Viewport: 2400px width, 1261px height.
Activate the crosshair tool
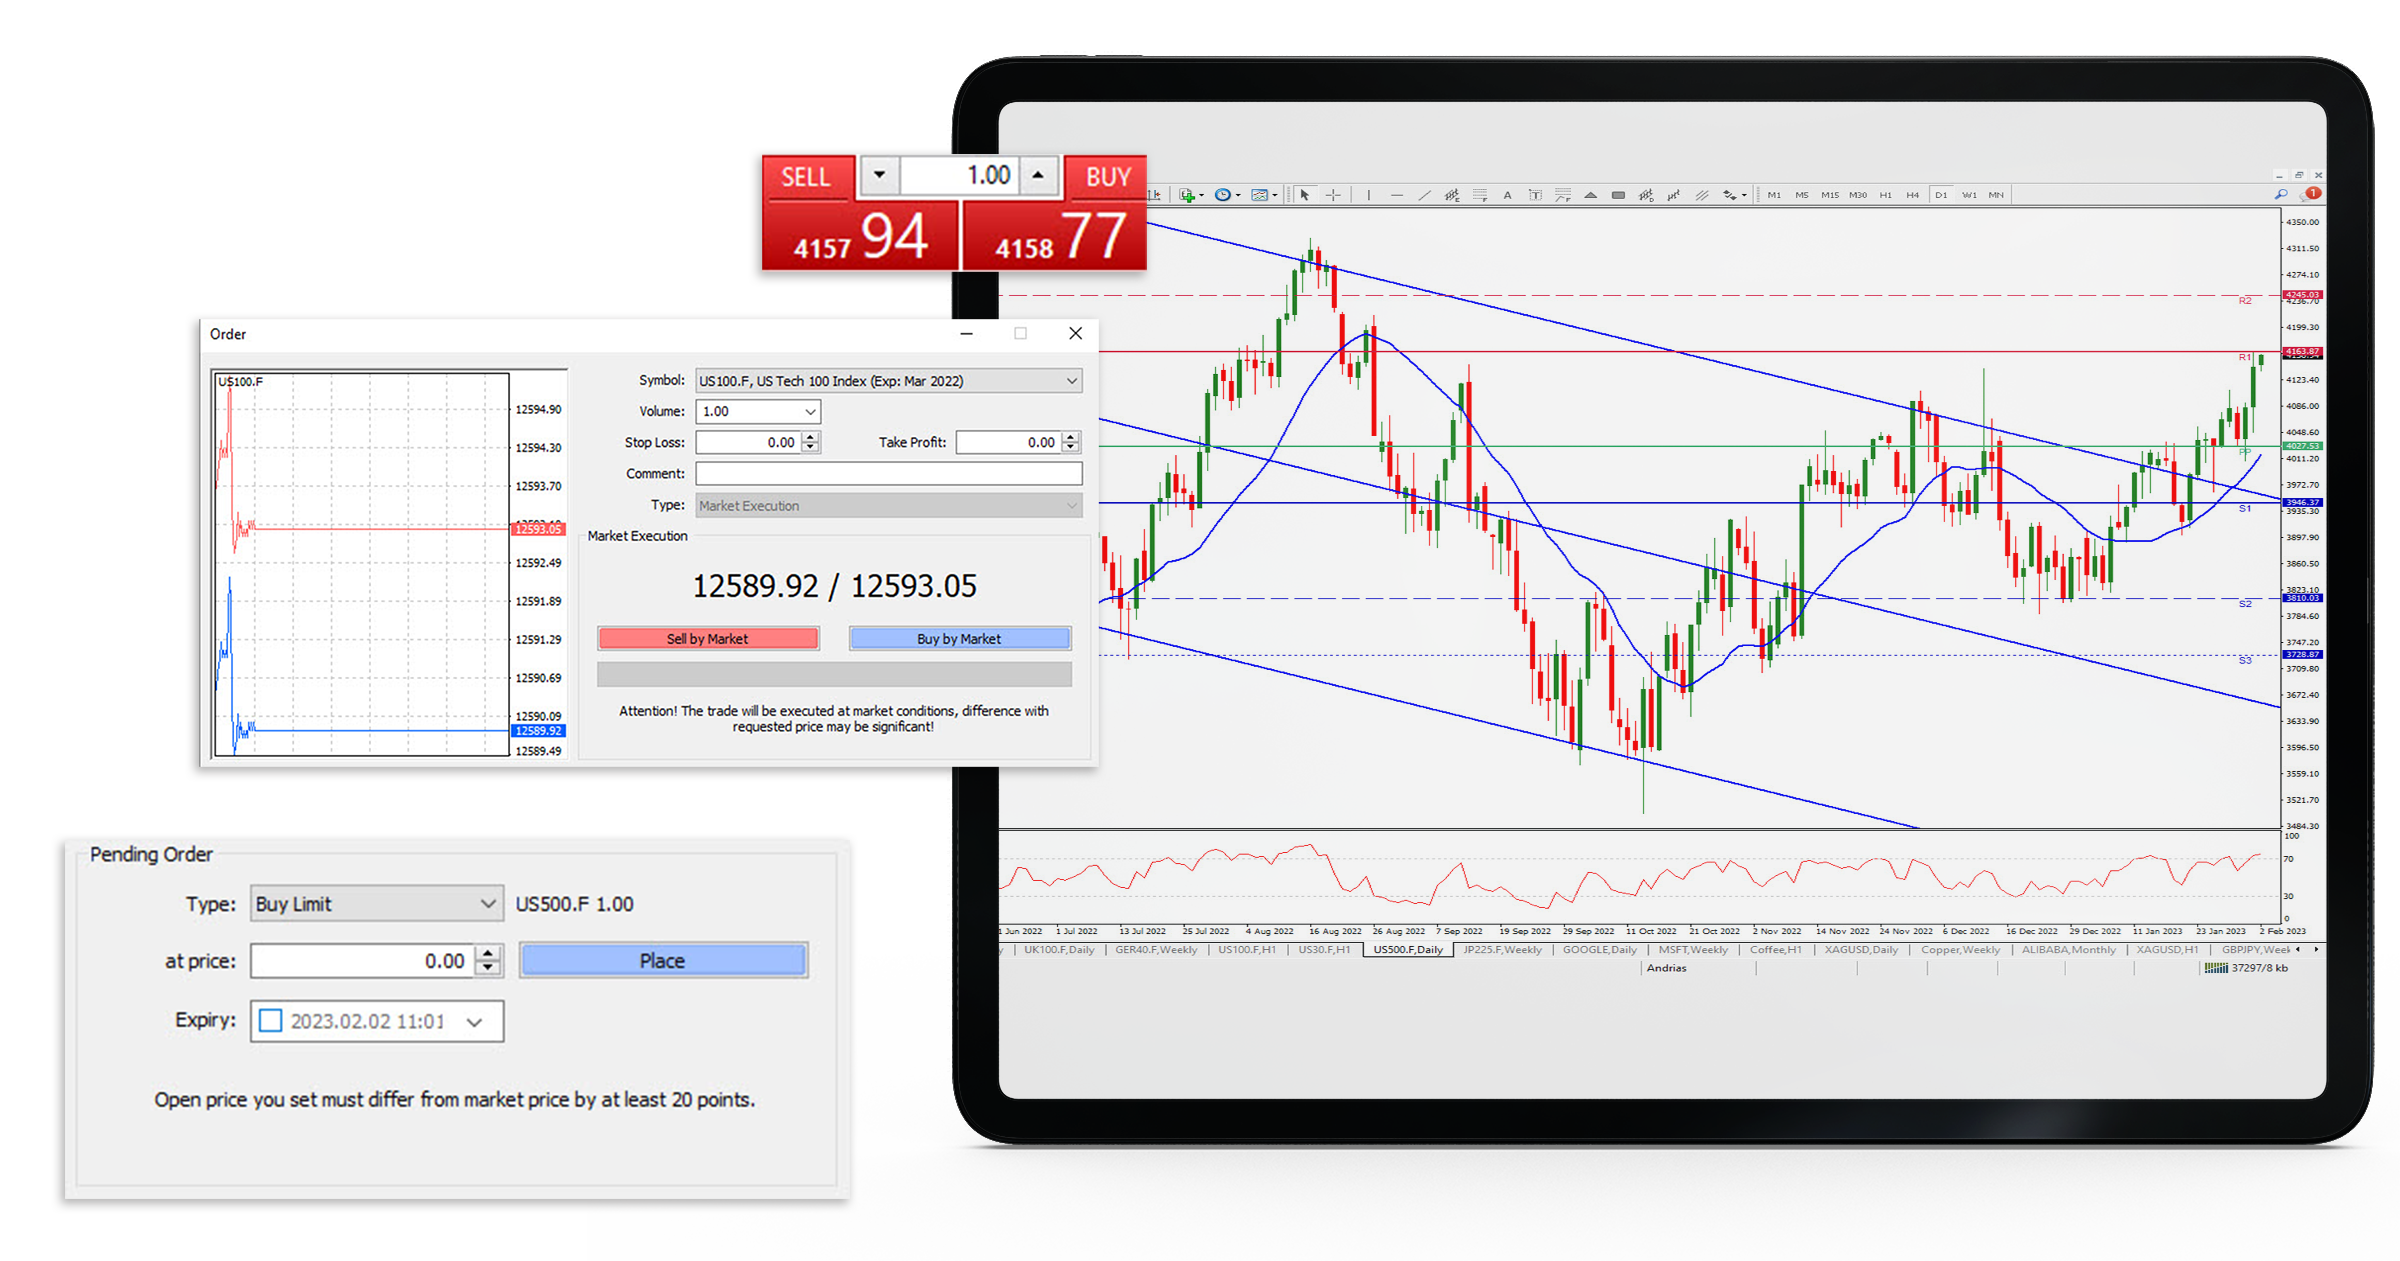tap(1332, 195)
